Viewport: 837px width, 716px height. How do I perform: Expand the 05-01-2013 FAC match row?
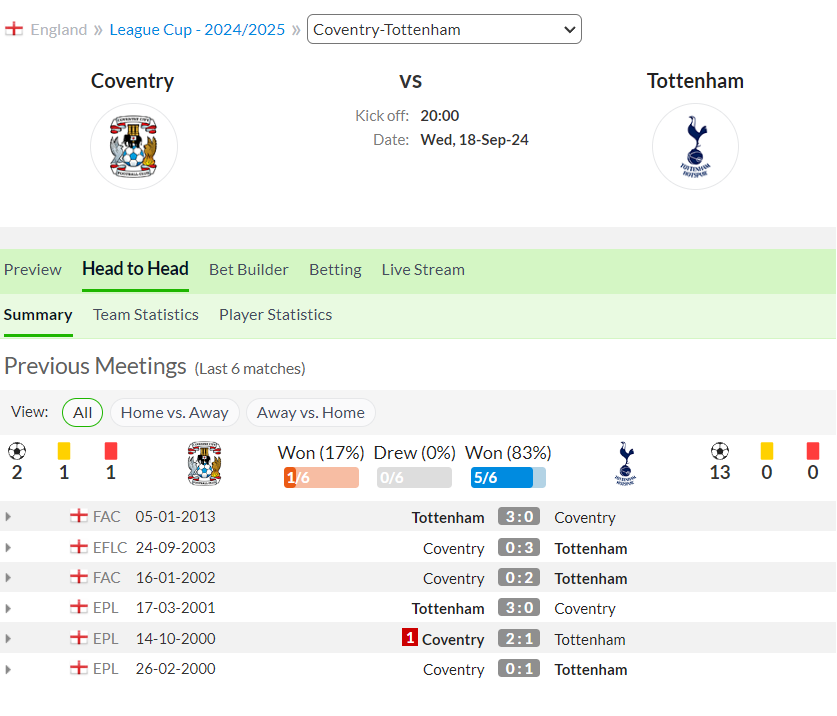(x=8, y=517)
